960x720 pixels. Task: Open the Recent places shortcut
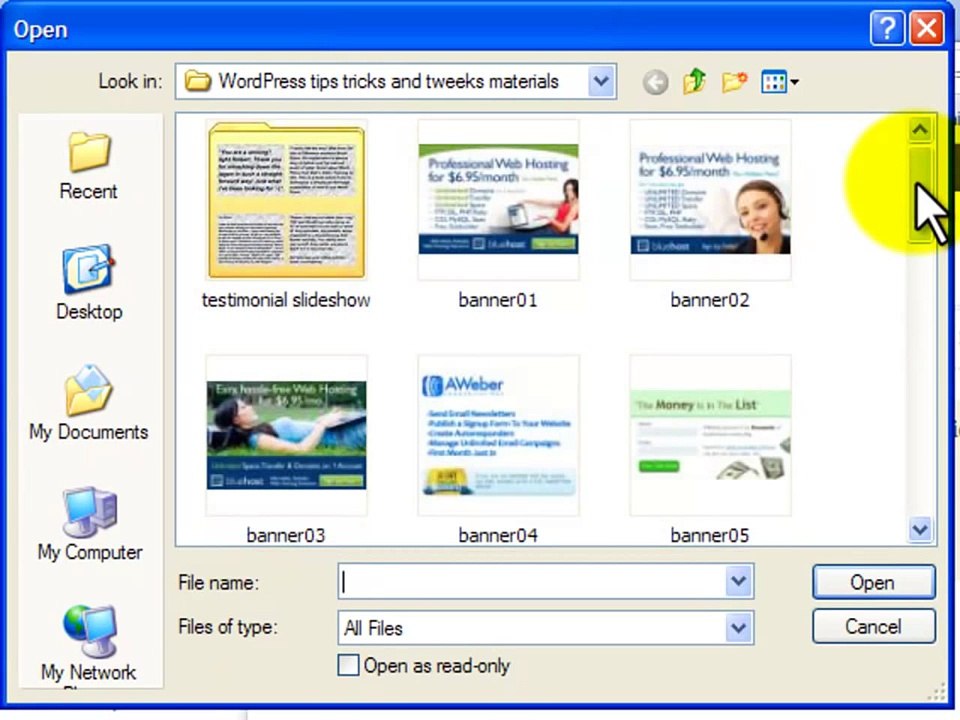[89, 165]
